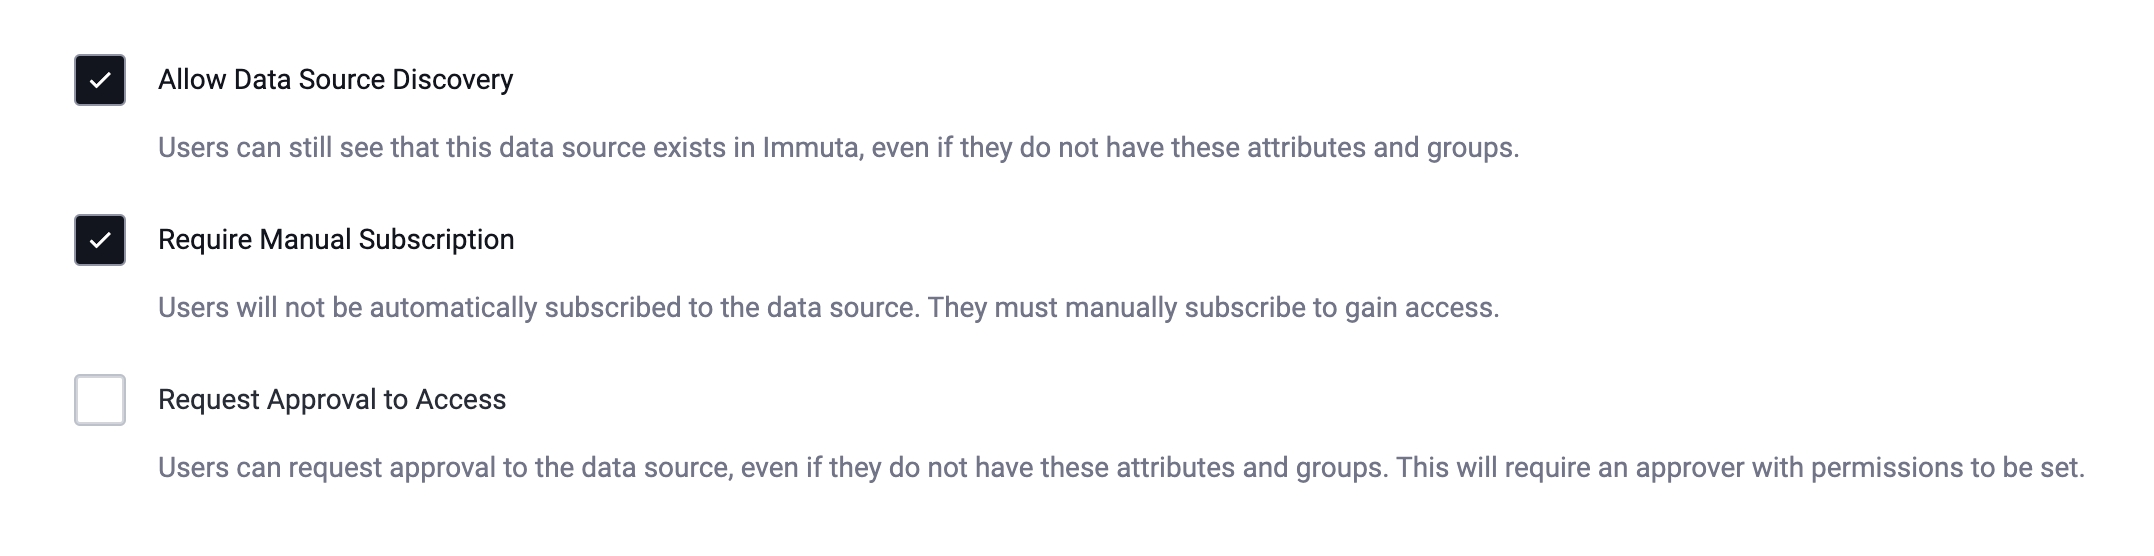Uncheck the Allow Data Source Discovery checkbox
Screen dimensions: 2154x556
click(100, 80)
